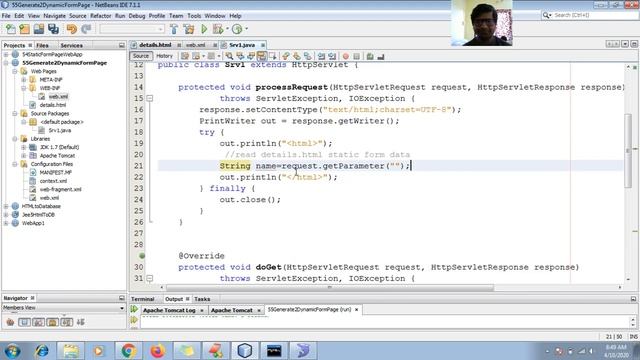The height and width of the screenshot is (360, 640).
Task: Toggle Sort by Name icon in Navigator
Action: tap(81, 322)
